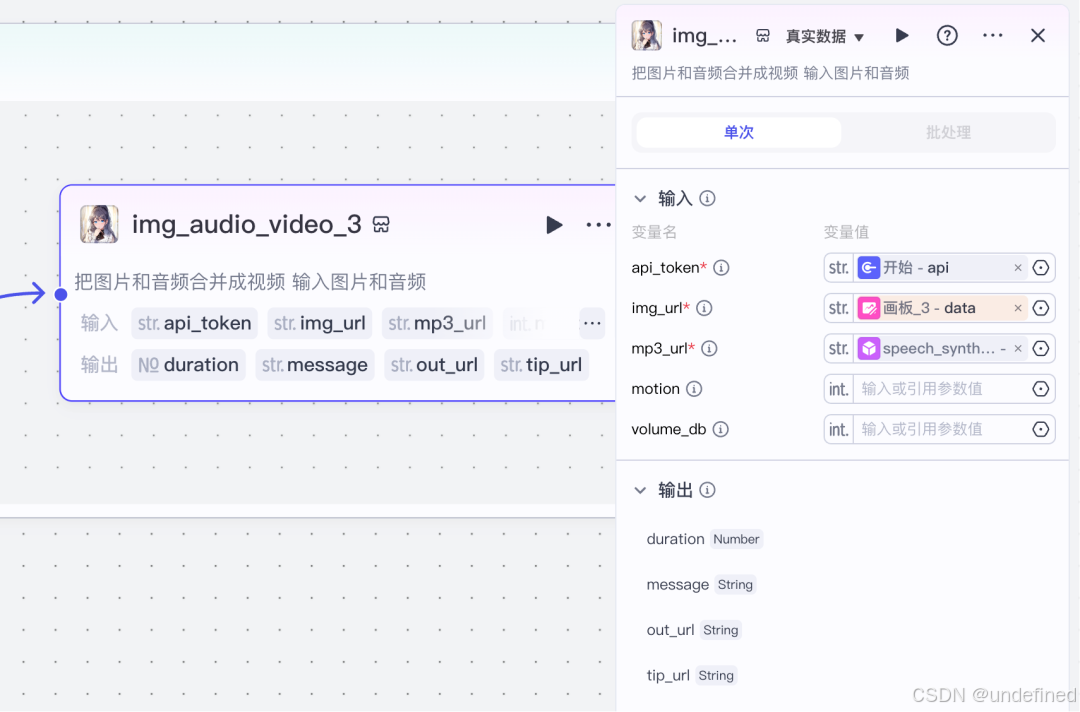Open reference picker for mp3_url
The image size is (1080, 712).
(1041, 349)
